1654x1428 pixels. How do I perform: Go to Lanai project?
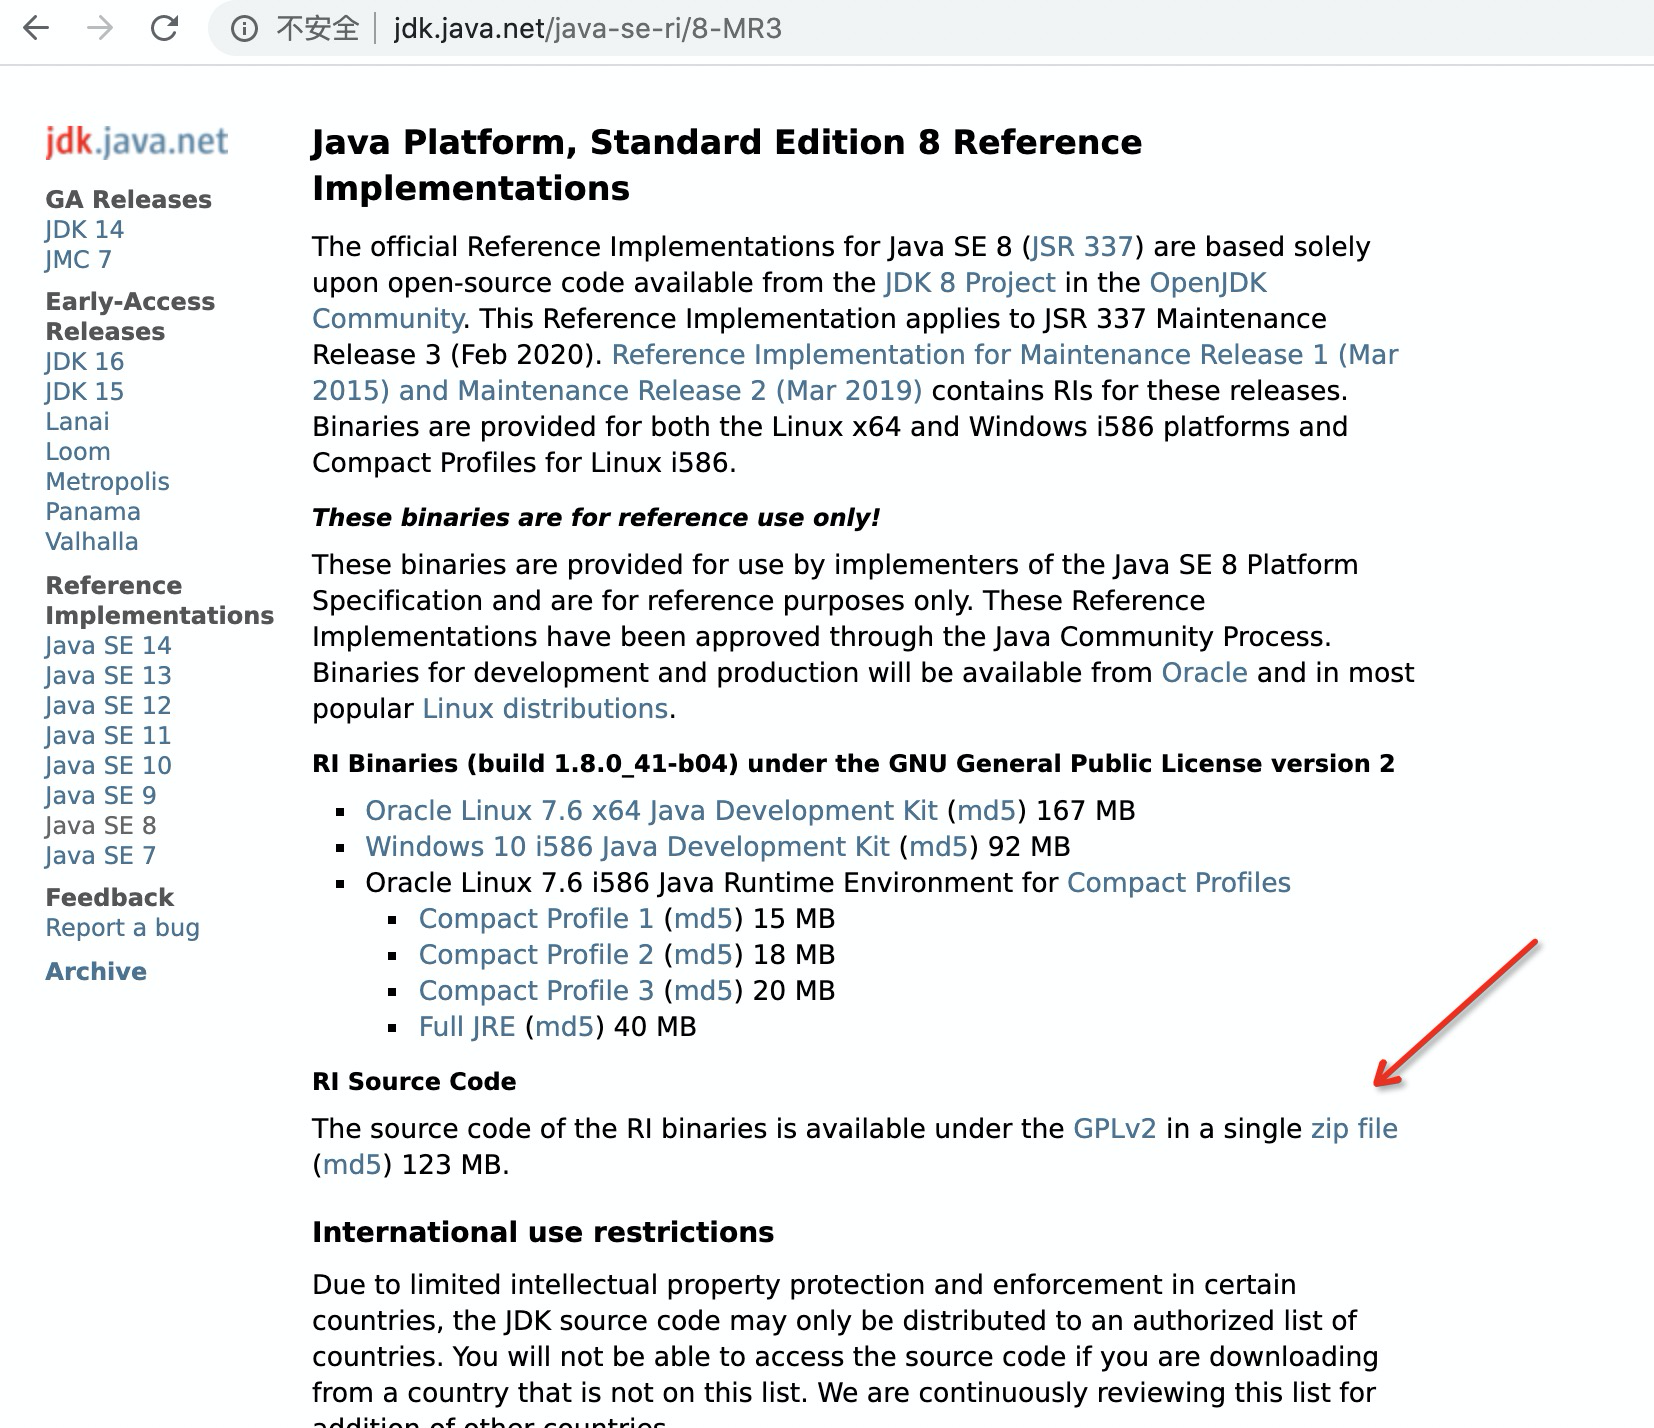pyautogui.click(x=77, y=422)
